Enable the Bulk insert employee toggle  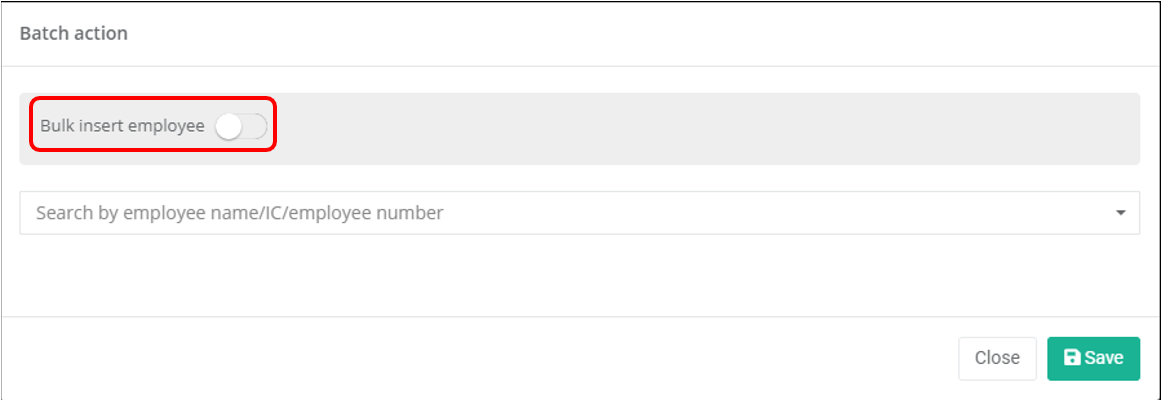point(241,126)
